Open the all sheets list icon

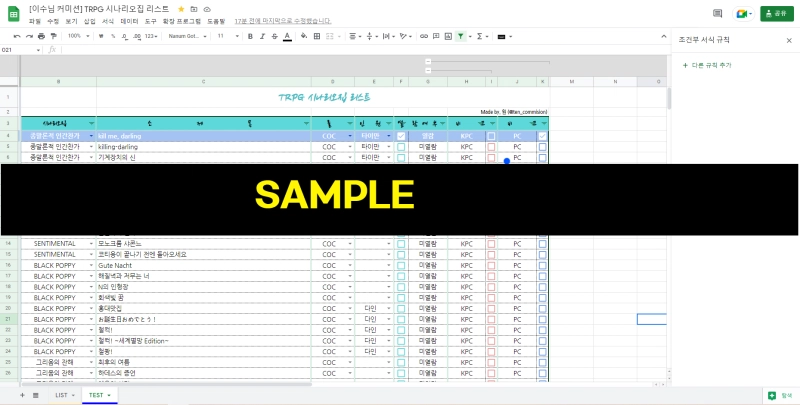(36, 395)
